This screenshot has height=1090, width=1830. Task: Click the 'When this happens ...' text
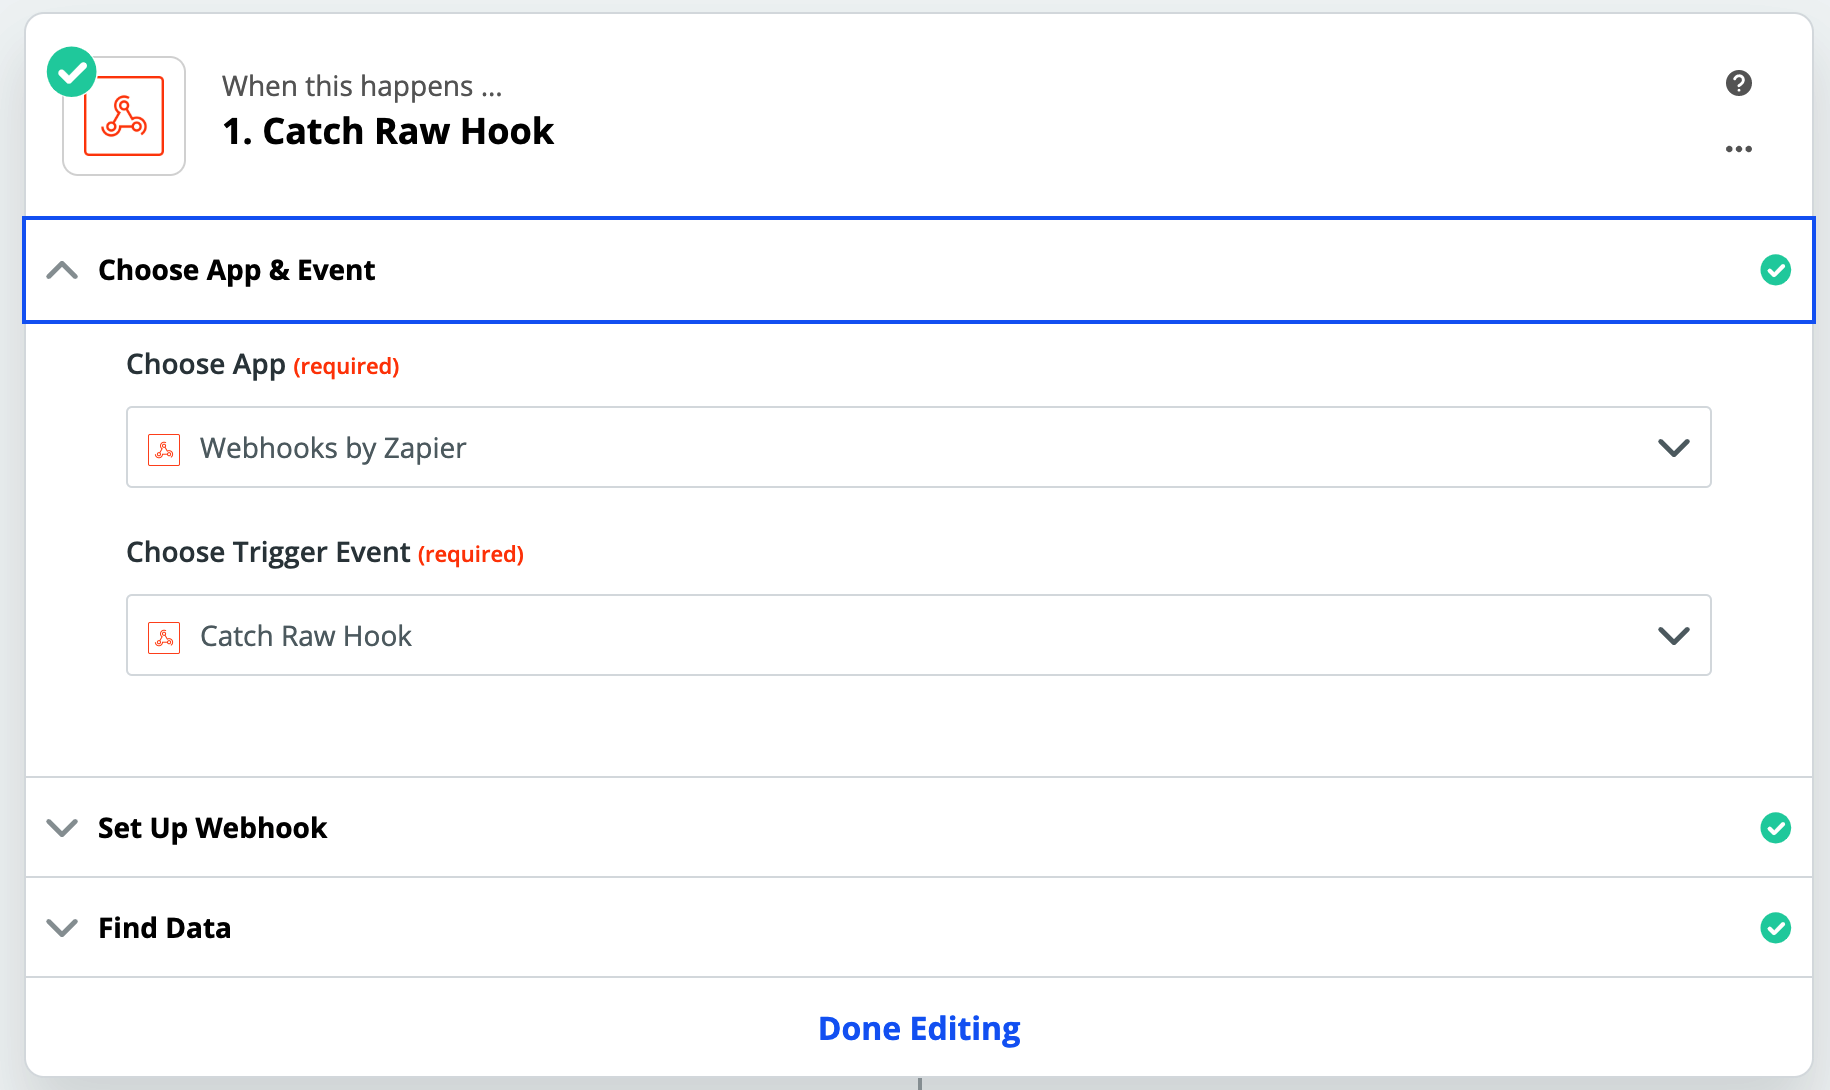(x=362, y=86)
